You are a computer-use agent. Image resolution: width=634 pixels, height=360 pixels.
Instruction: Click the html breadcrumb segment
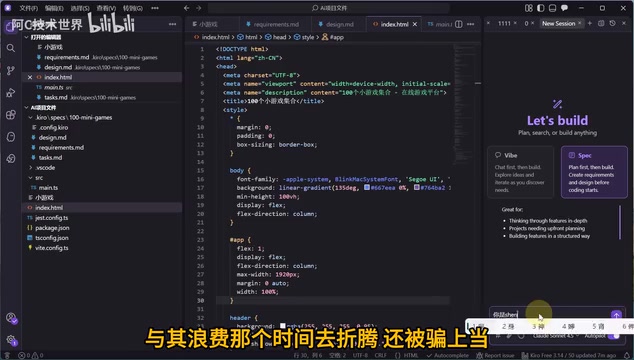pyautogui.click(x=247, y=37)
